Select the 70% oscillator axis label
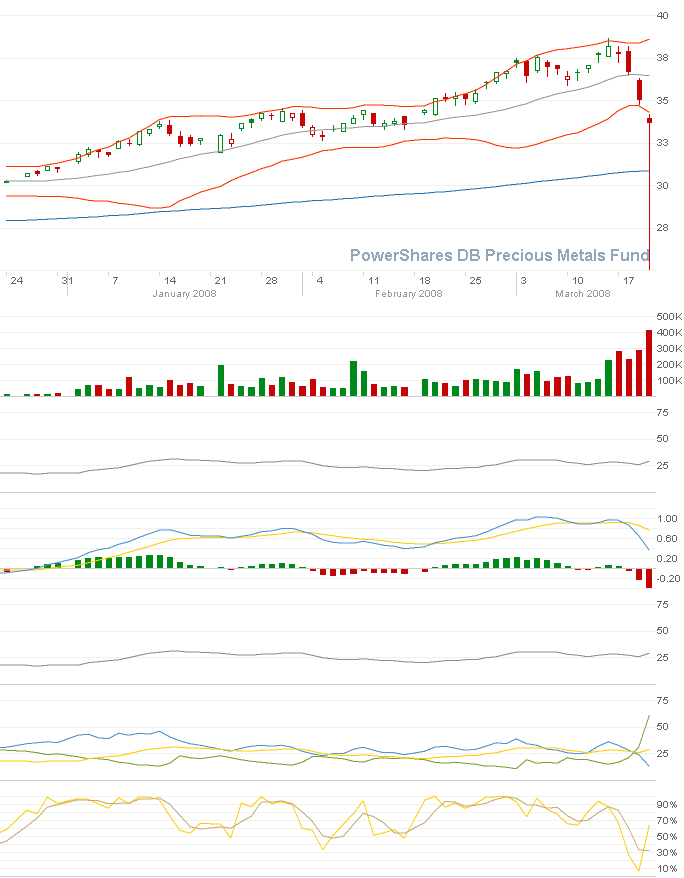The height and width of the screenshot is (878, 684). pos(667,821)
